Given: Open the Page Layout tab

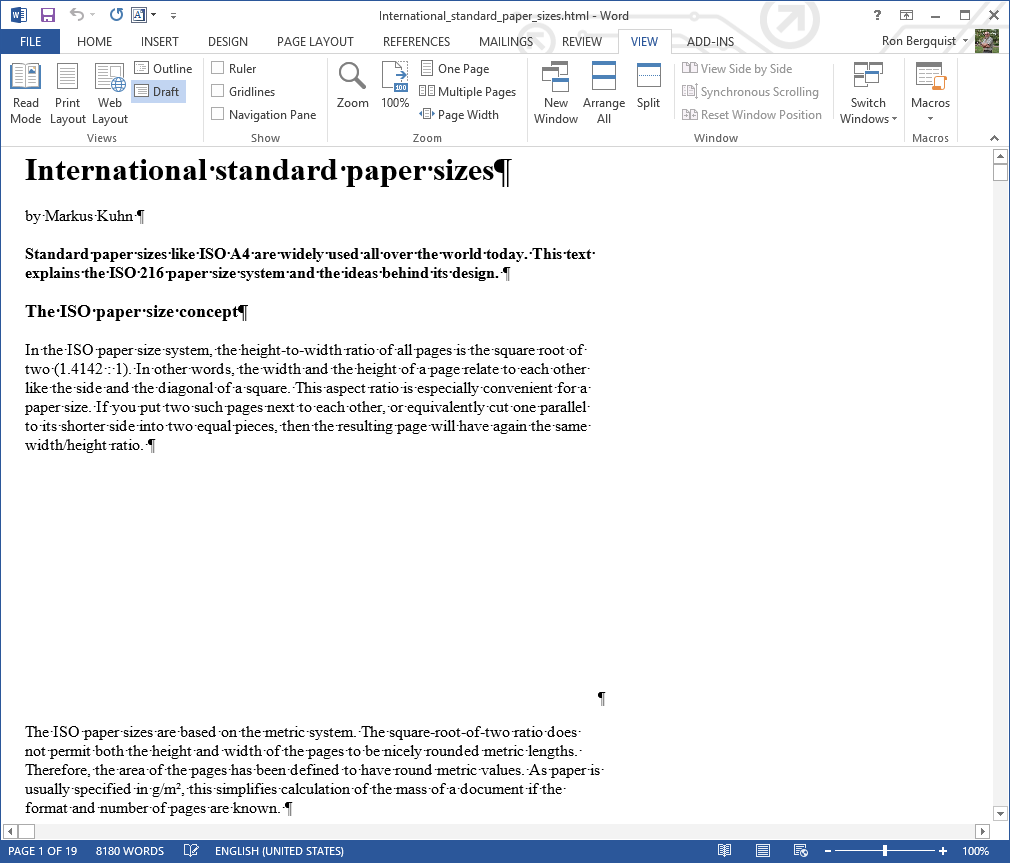Looking at the screenshot, I should coord(315,41).
